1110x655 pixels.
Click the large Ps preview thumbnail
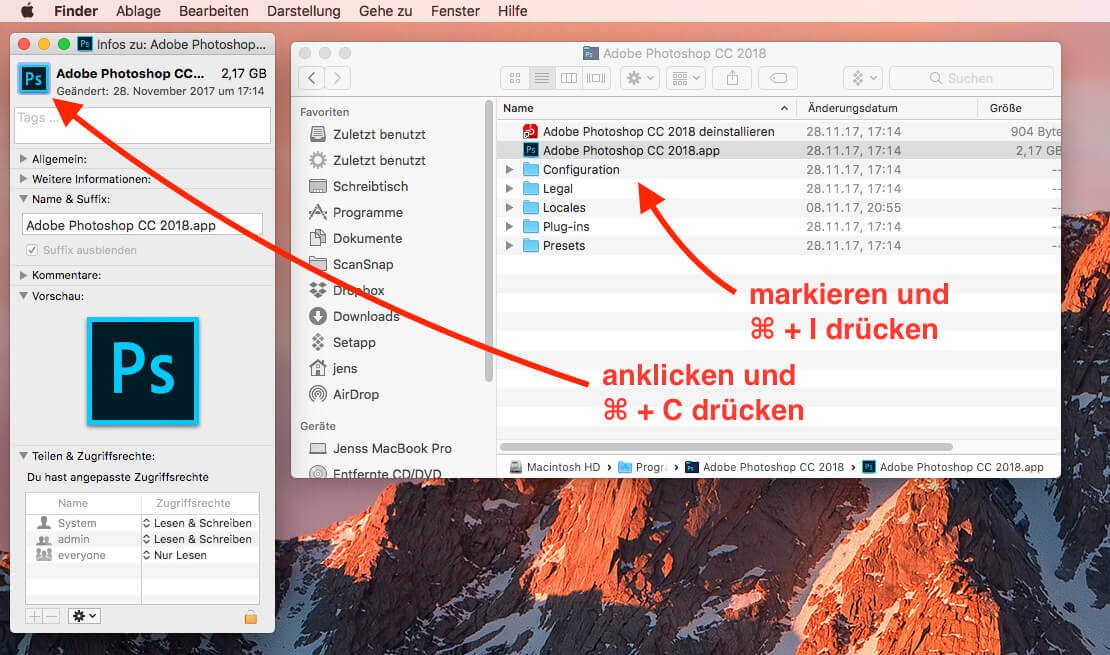point(143,371)
